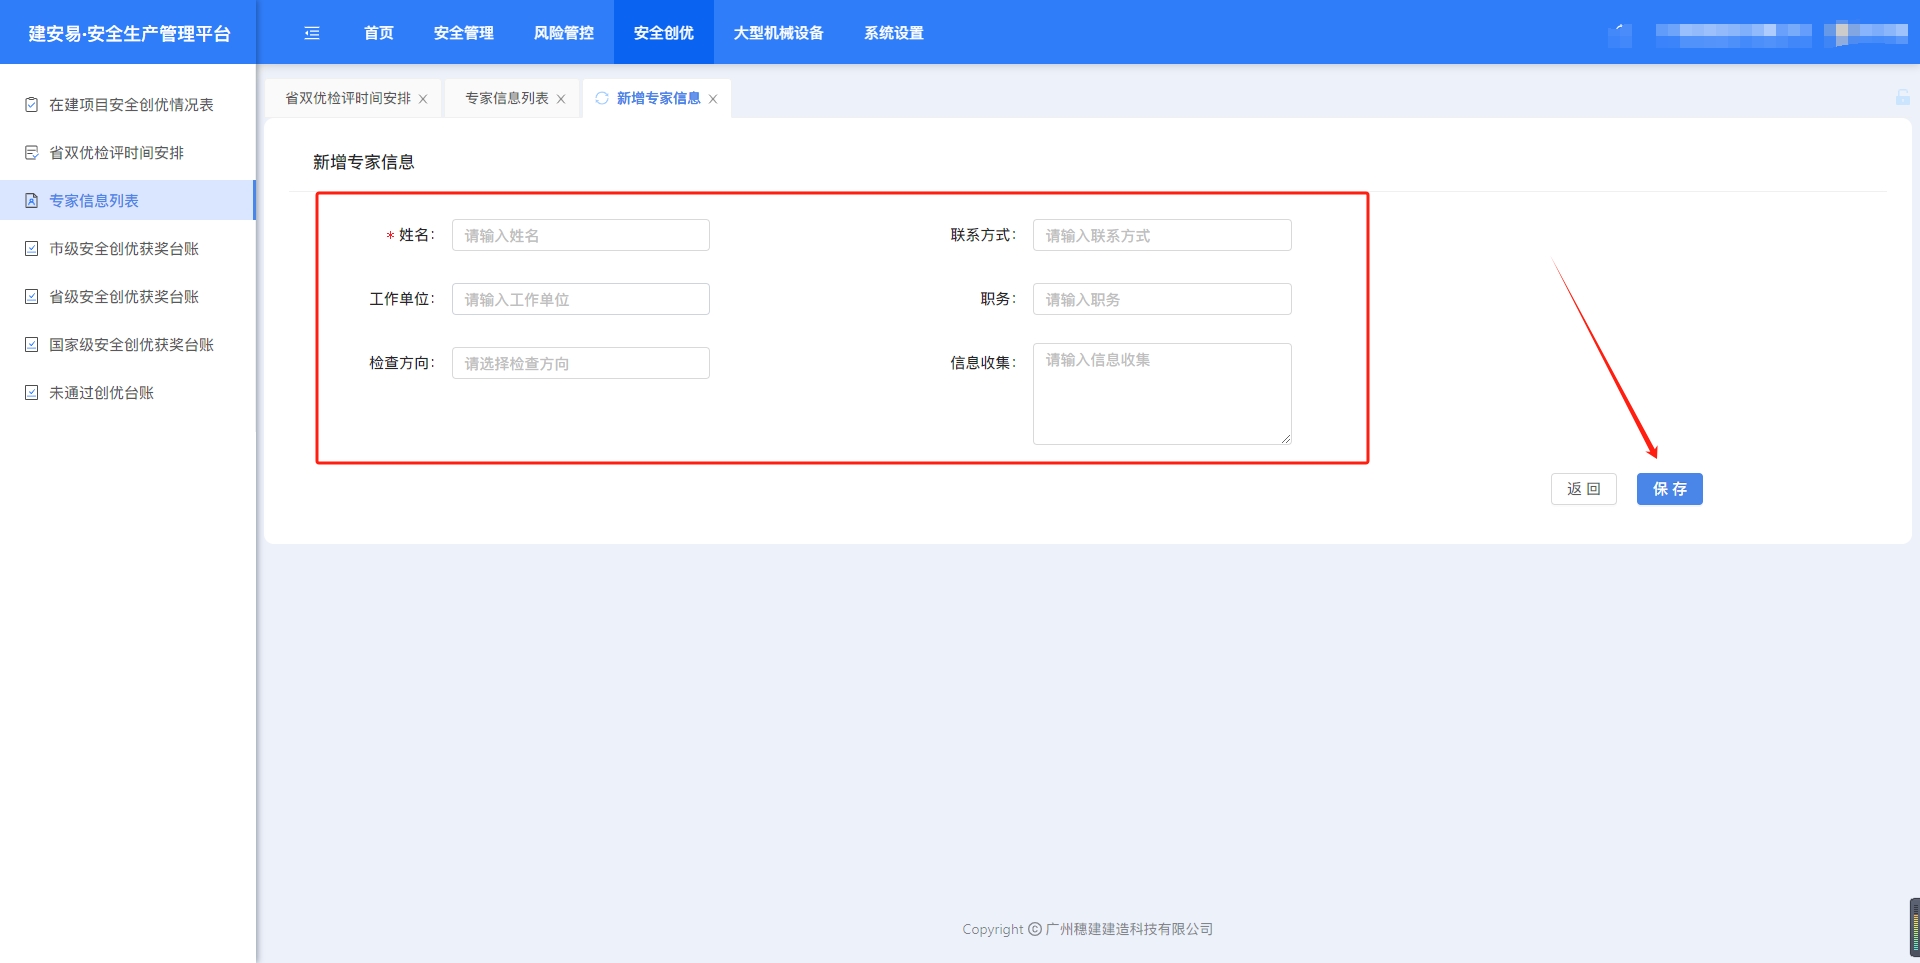The width and height of the screenshot is (1920, 963).
Task: Click the refresh icon on 新增专家信息 tab
Action: 601,98
